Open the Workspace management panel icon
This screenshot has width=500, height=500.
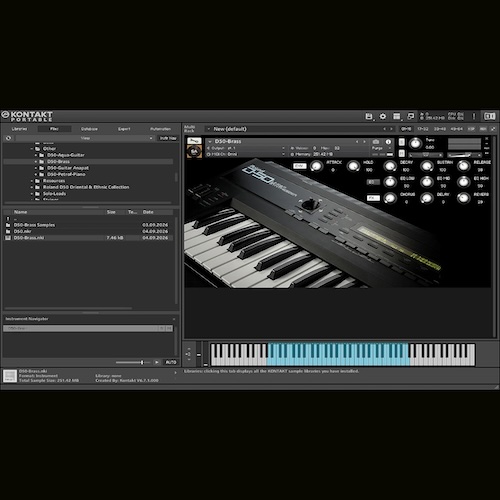point(397,116)
